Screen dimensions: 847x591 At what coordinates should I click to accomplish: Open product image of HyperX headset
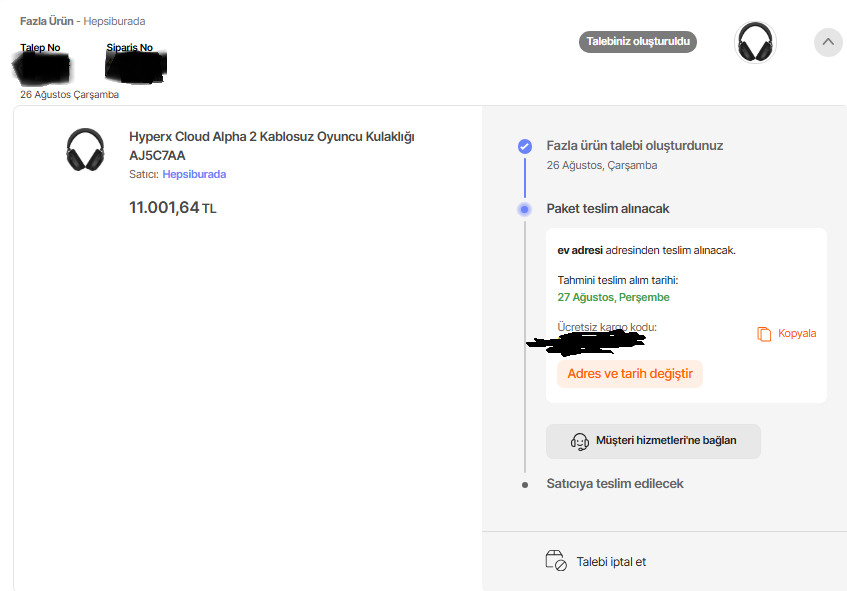(85, 150)
